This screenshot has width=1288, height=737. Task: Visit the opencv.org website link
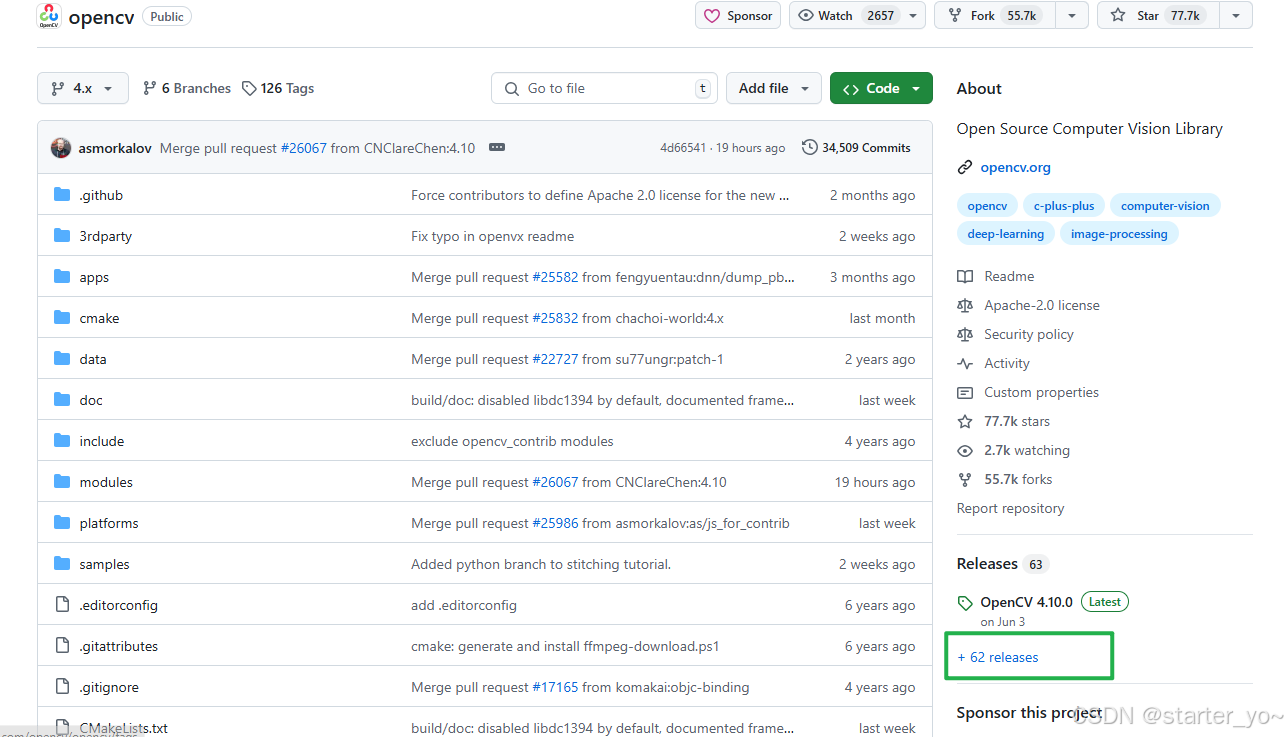click(1016, 167)
